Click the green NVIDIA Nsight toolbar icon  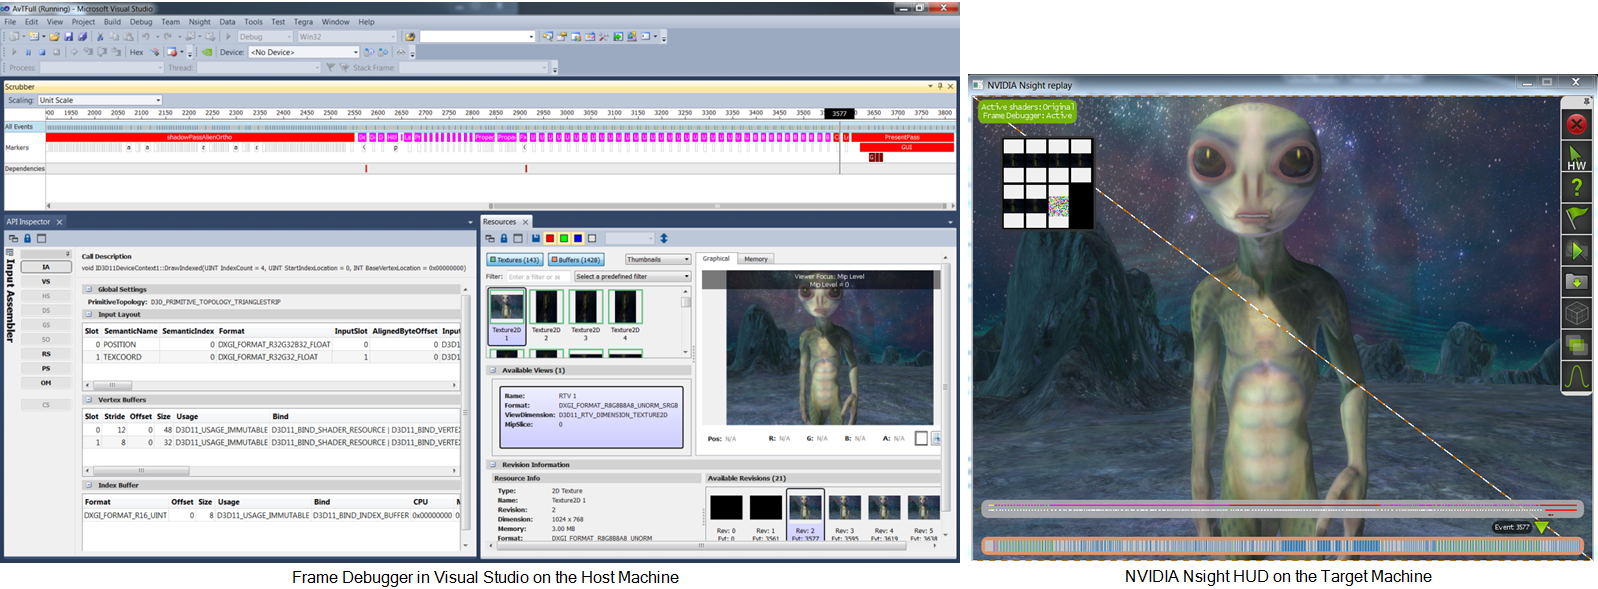(207, 52)
